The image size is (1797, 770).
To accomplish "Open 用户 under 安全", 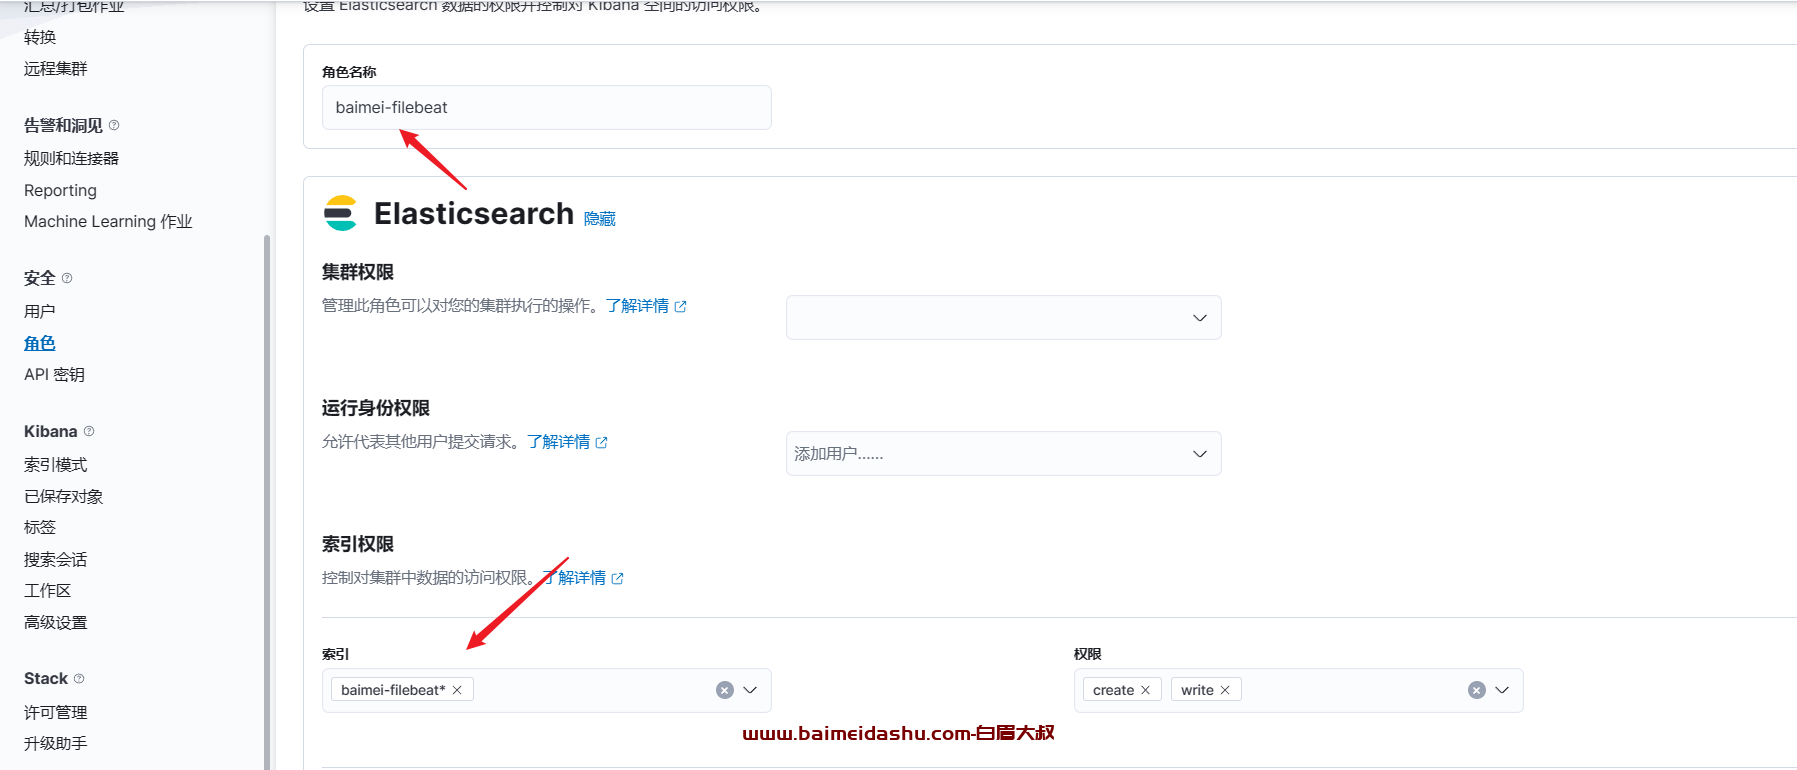I will pos(40,311).
